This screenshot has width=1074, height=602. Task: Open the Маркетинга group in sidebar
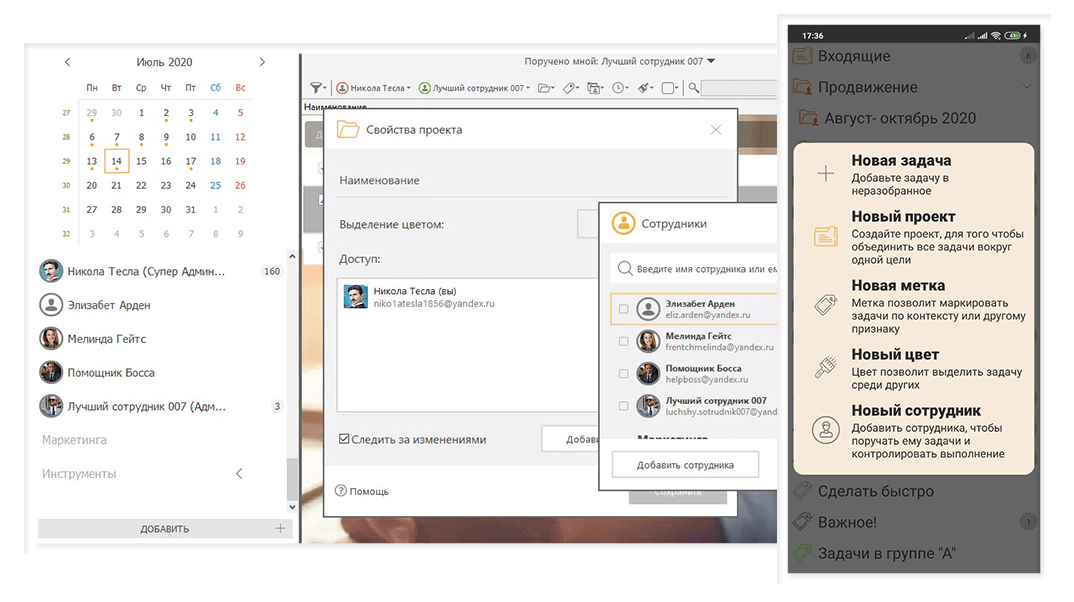(74, 440)
